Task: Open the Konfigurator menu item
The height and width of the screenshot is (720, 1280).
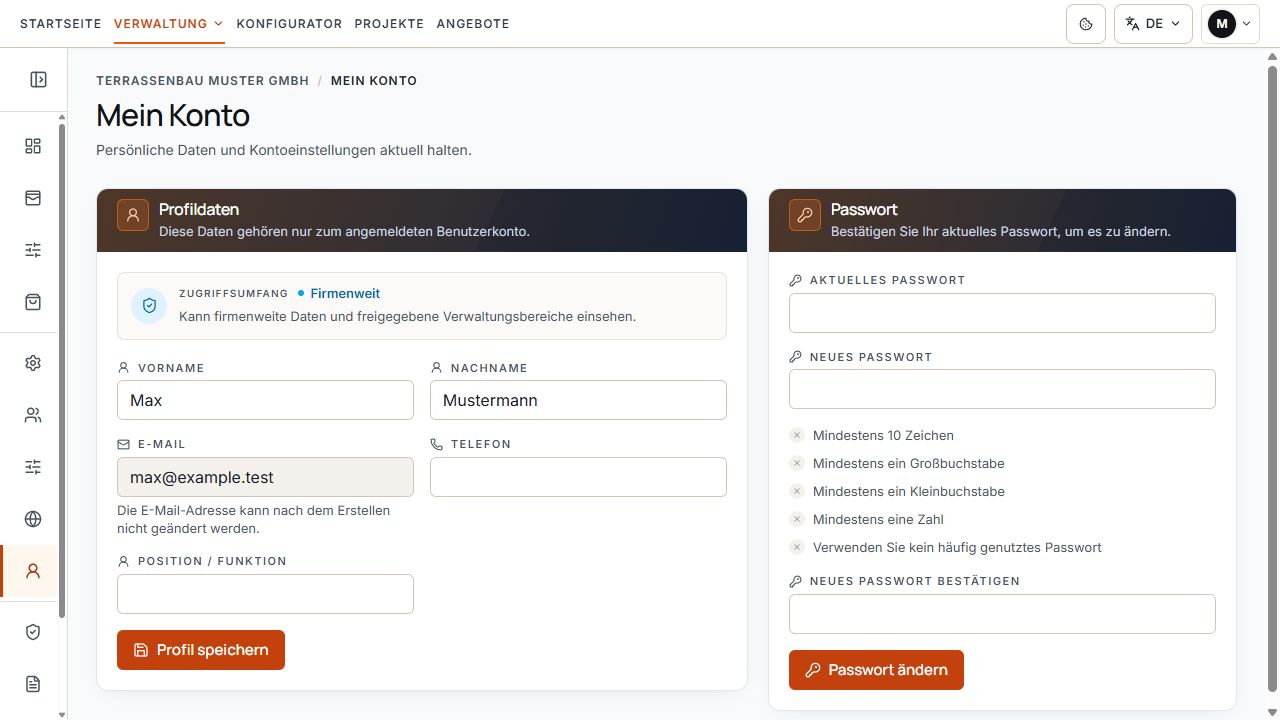Action: click(289, 24)
